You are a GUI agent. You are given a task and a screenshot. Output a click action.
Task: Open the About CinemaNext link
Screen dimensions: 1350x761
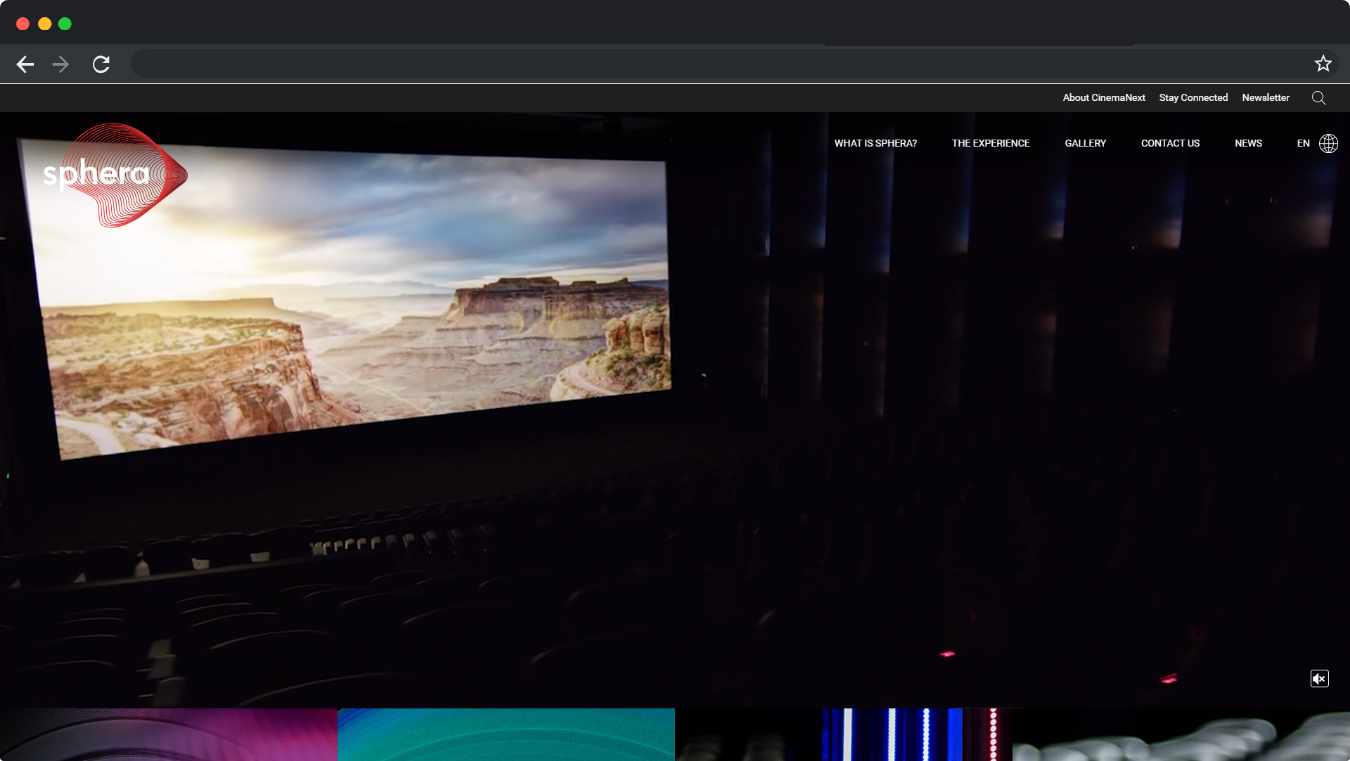1104,98
